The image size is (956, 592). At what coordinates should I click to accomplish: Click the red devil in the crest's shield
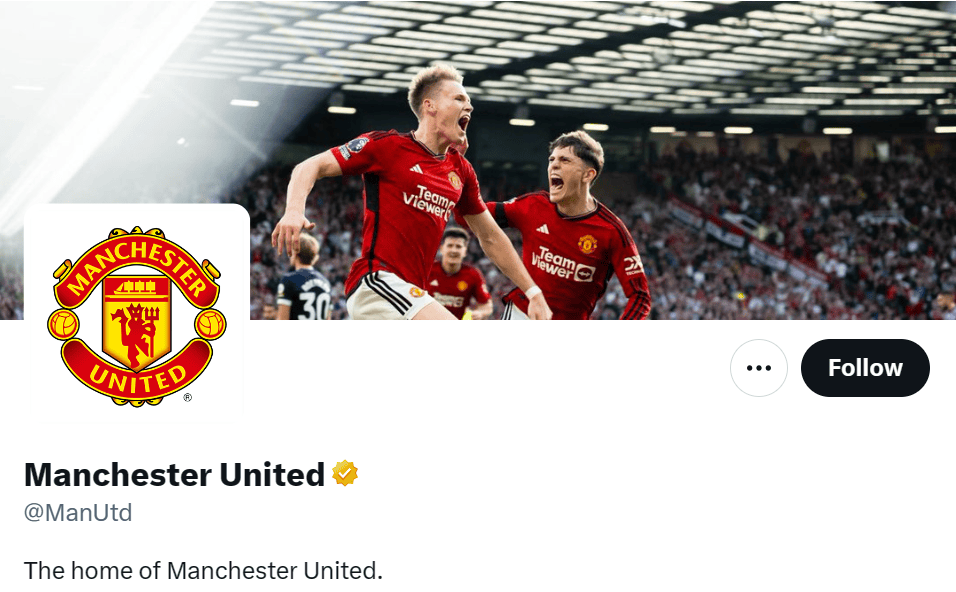click(x=137, y=332)
